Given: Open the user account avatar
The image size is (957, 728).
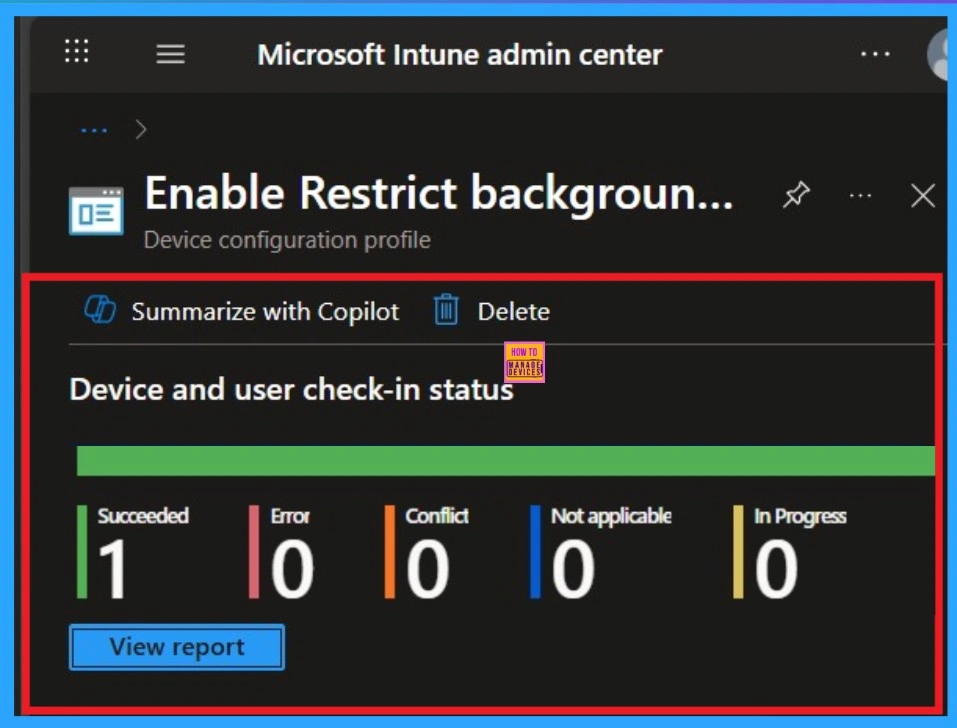Looking at the screenshot, I should tap(937, 54).
